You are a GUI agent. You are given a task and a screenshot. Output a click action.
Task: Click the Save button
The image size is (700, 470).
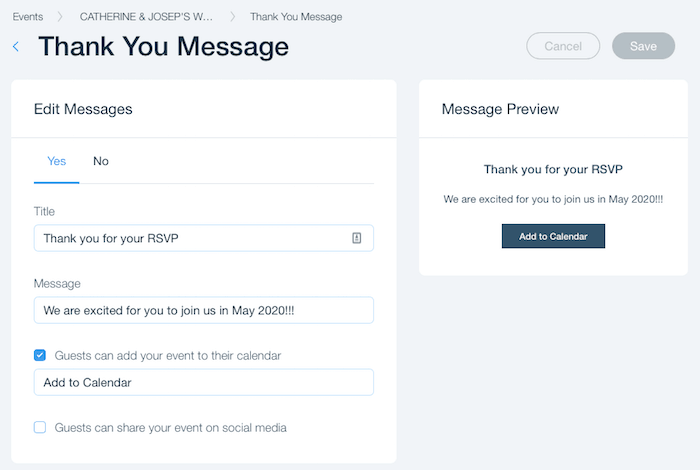(x=643, y=46)
